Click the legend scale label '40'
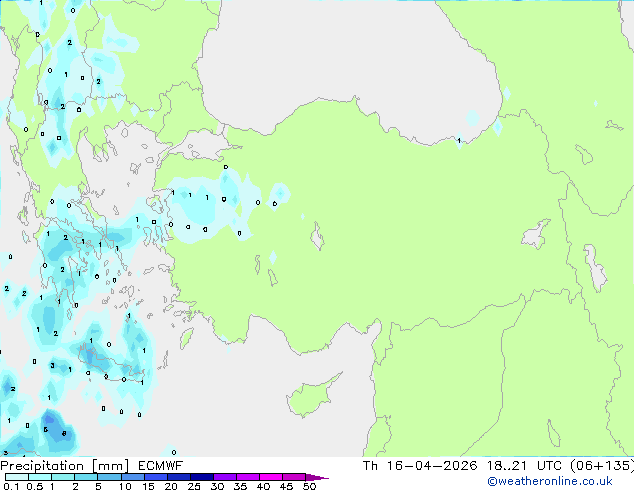Image resolution: width=634 pixels, height=490 pixels. pyautogui.click(x=263, y=486)
